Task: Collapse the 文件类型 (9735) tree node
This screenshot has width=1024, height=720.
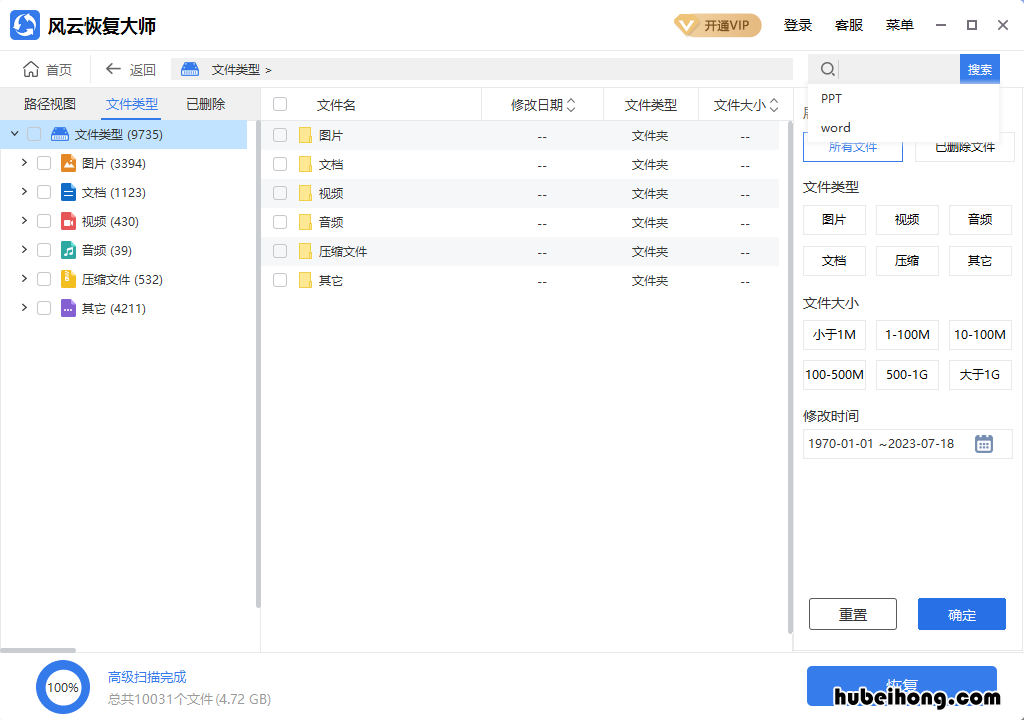Action: click(x=14, y=134)
